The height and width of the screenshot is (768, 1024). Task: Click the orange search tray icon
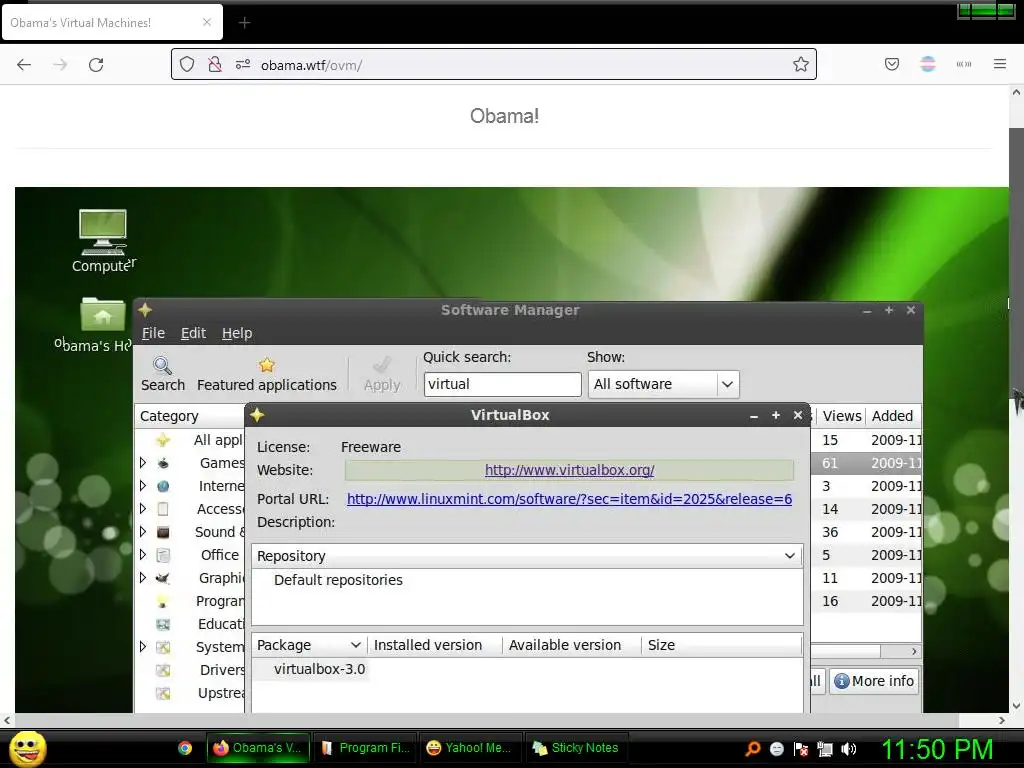click(x=753, y=749)
